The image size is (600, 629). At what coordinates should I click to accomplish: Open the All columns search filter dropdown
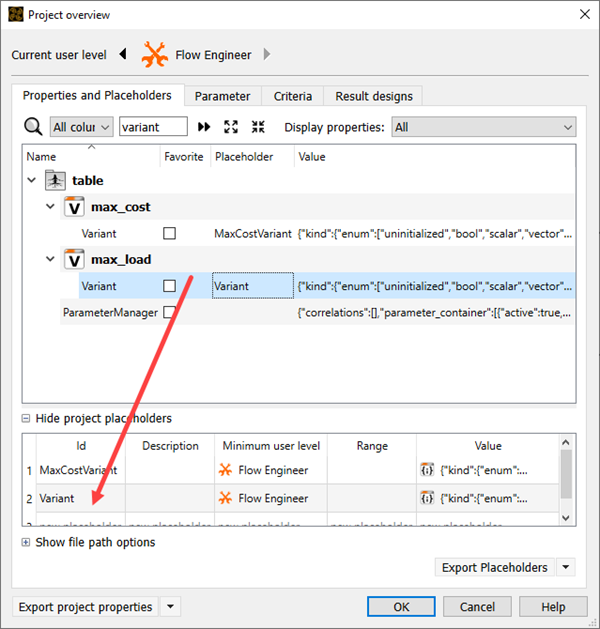(x=81, y=127)
